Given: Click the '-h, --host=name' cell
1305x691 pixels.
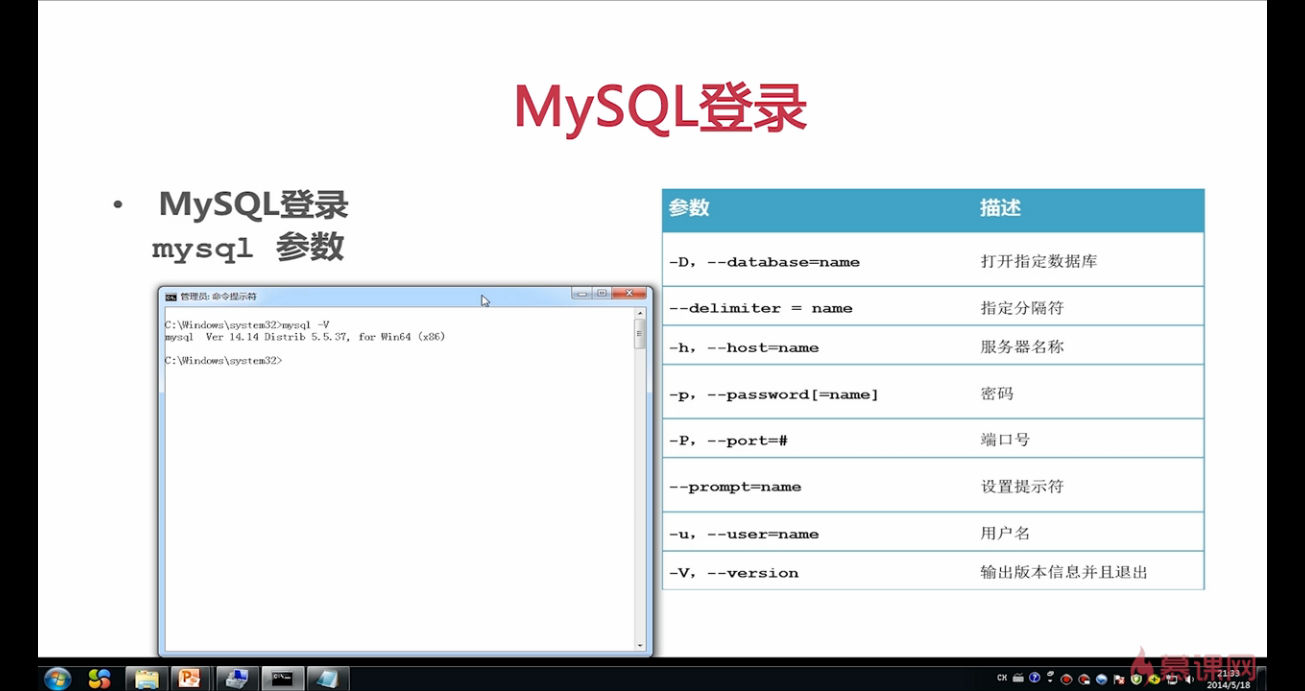Looking at the screenshot, I should [743, 348].
